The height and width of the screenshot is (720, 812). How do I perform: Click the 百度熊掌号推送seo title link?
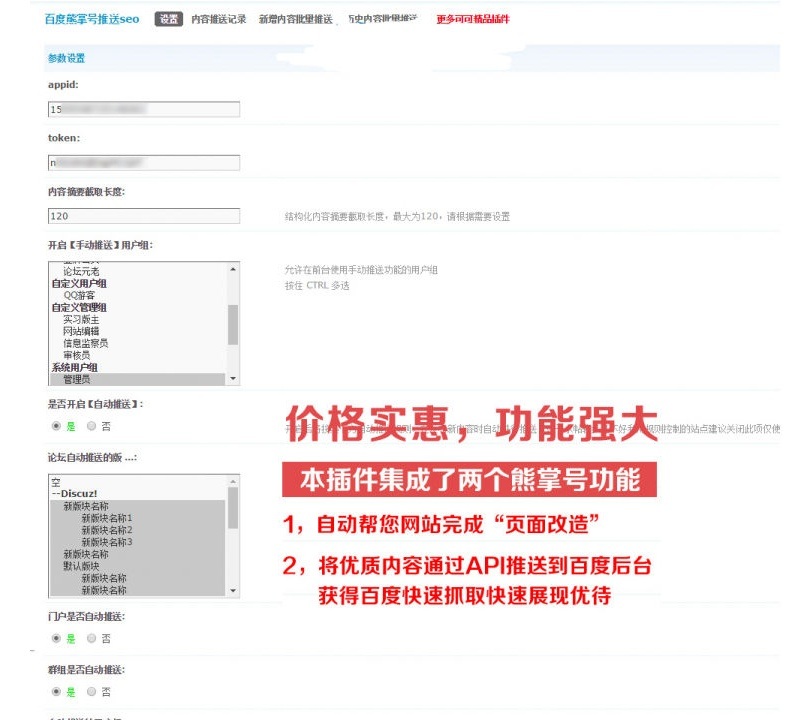pyautogui.click(x=92, y=19)
